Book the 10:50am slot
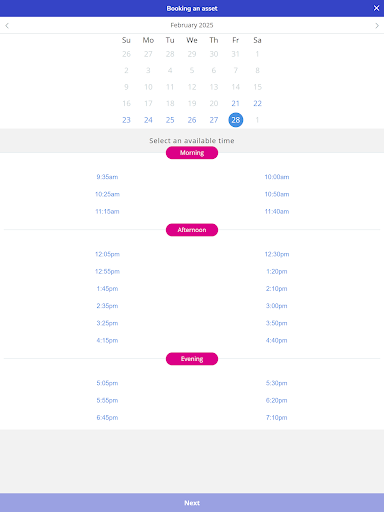 pyautogui.click(x=277, y=194)
